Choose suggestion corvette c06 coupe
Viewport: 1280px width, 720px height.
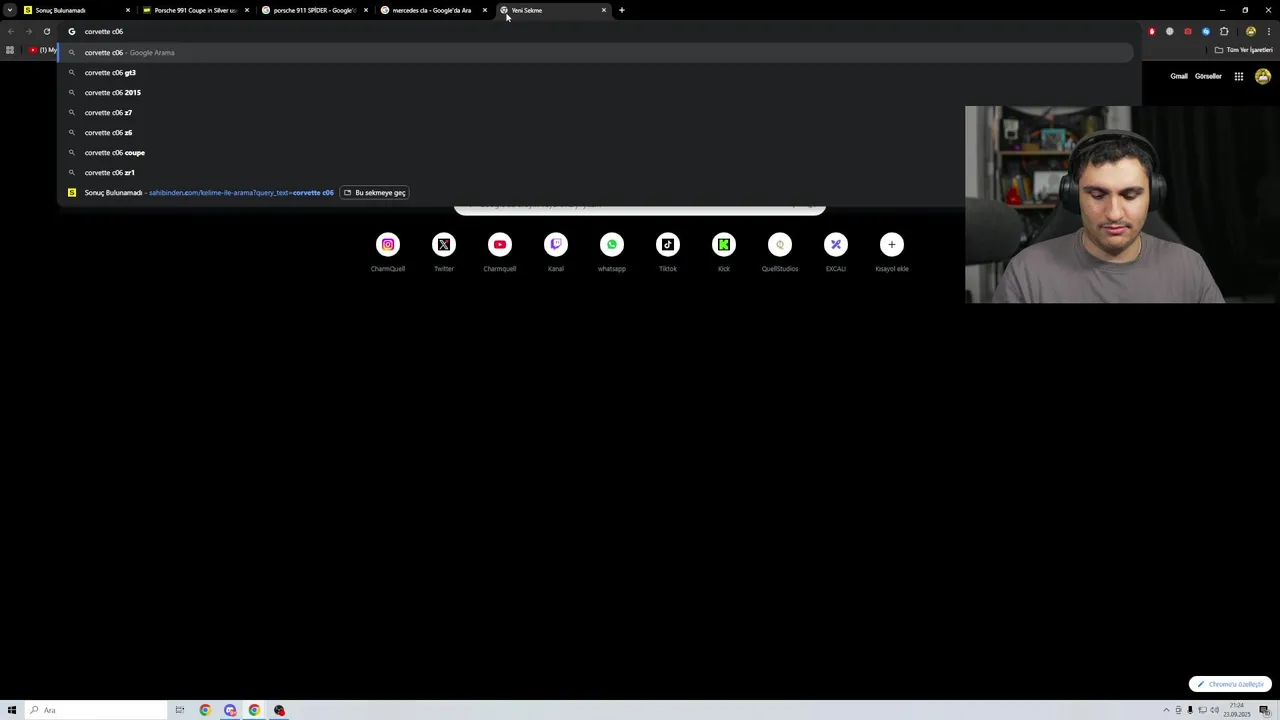click(x=596, y=152)
